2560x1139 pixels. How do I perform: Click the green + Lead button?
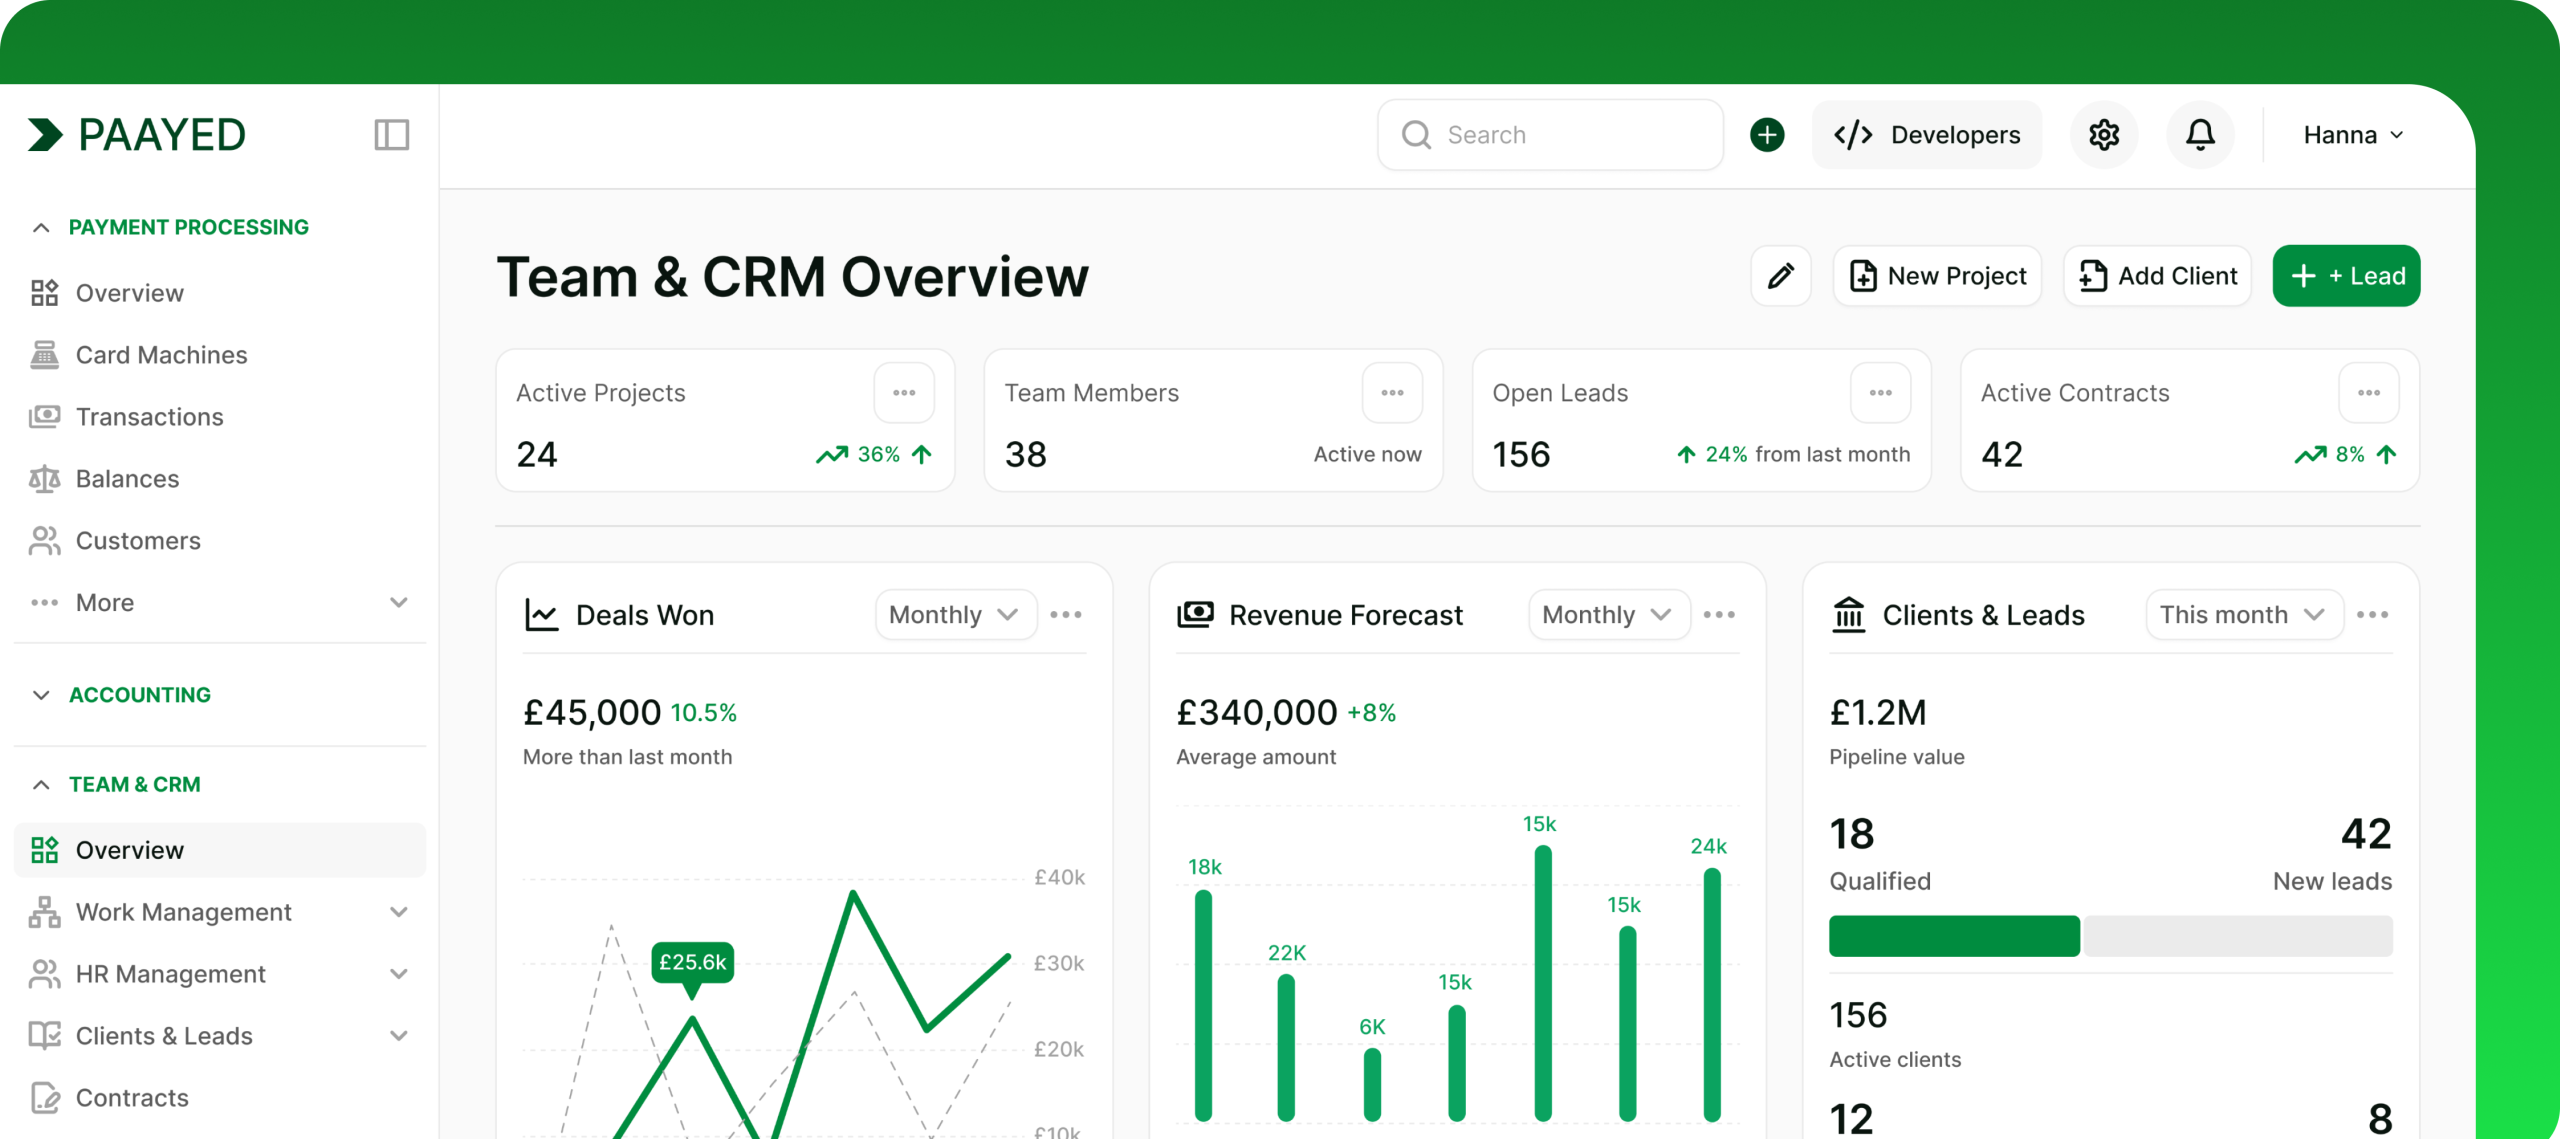pos(2346,276)
